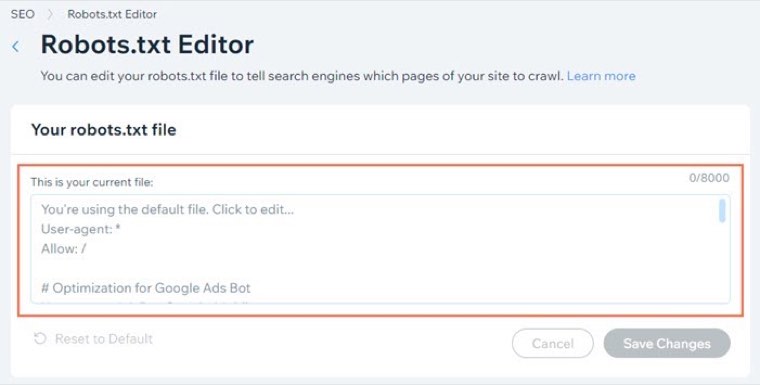Click the reset circular arrow icon

point(40,338)
